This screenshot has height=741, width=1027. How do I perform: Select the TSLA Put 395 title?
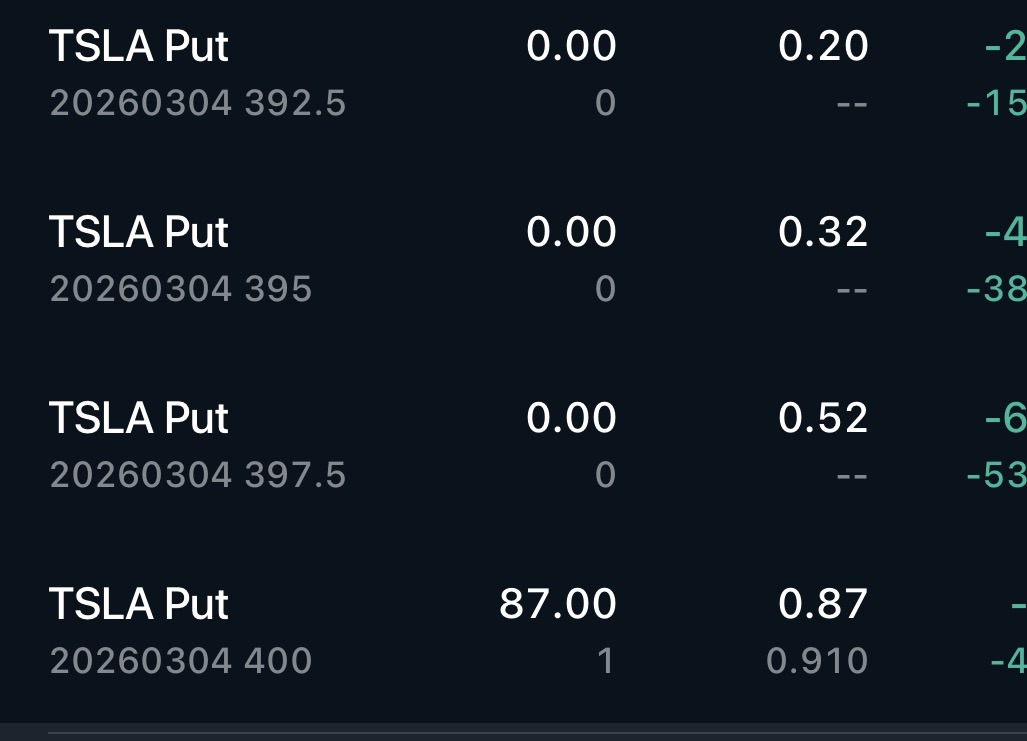pos(139,232)
